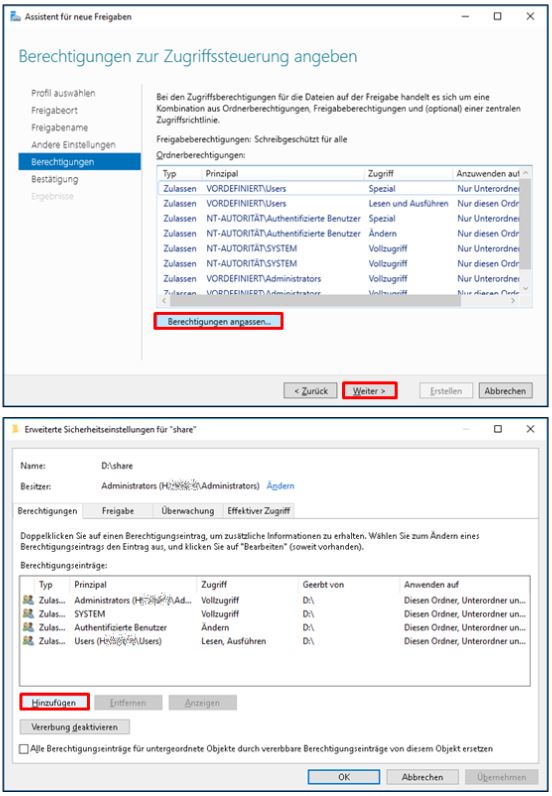This screenshot has height=796, width=552.
Task: Select Authentifizierte Benutzer row with Ändern access
Action: click(339, 234)
